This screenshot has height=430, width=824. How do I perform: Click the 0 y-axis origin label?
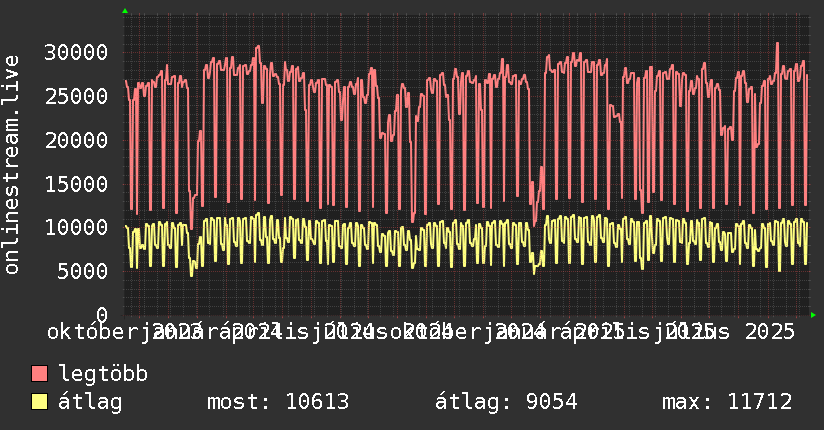[x=102, y=315]
